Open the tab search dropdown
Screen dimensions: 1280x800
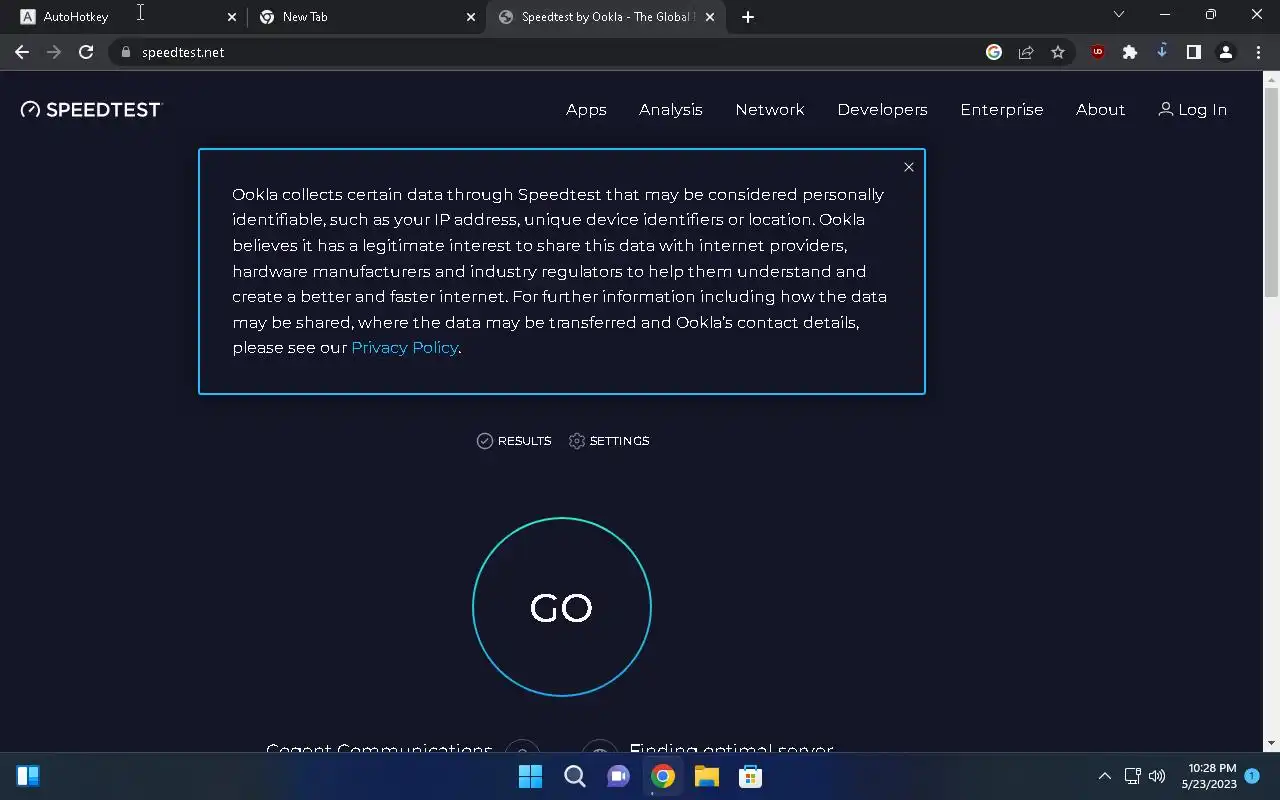(x=1119, y=15)
